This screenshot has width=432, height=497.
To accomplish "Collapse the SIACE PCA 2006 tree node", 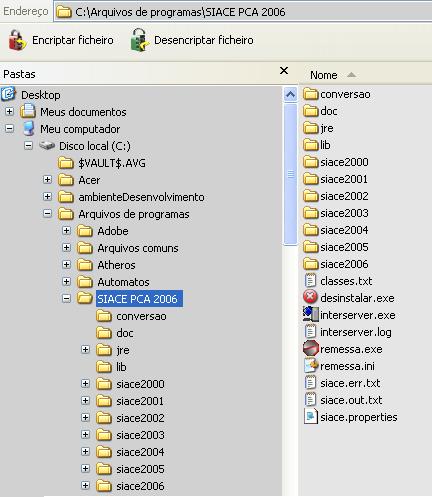I will pos(67,298).
